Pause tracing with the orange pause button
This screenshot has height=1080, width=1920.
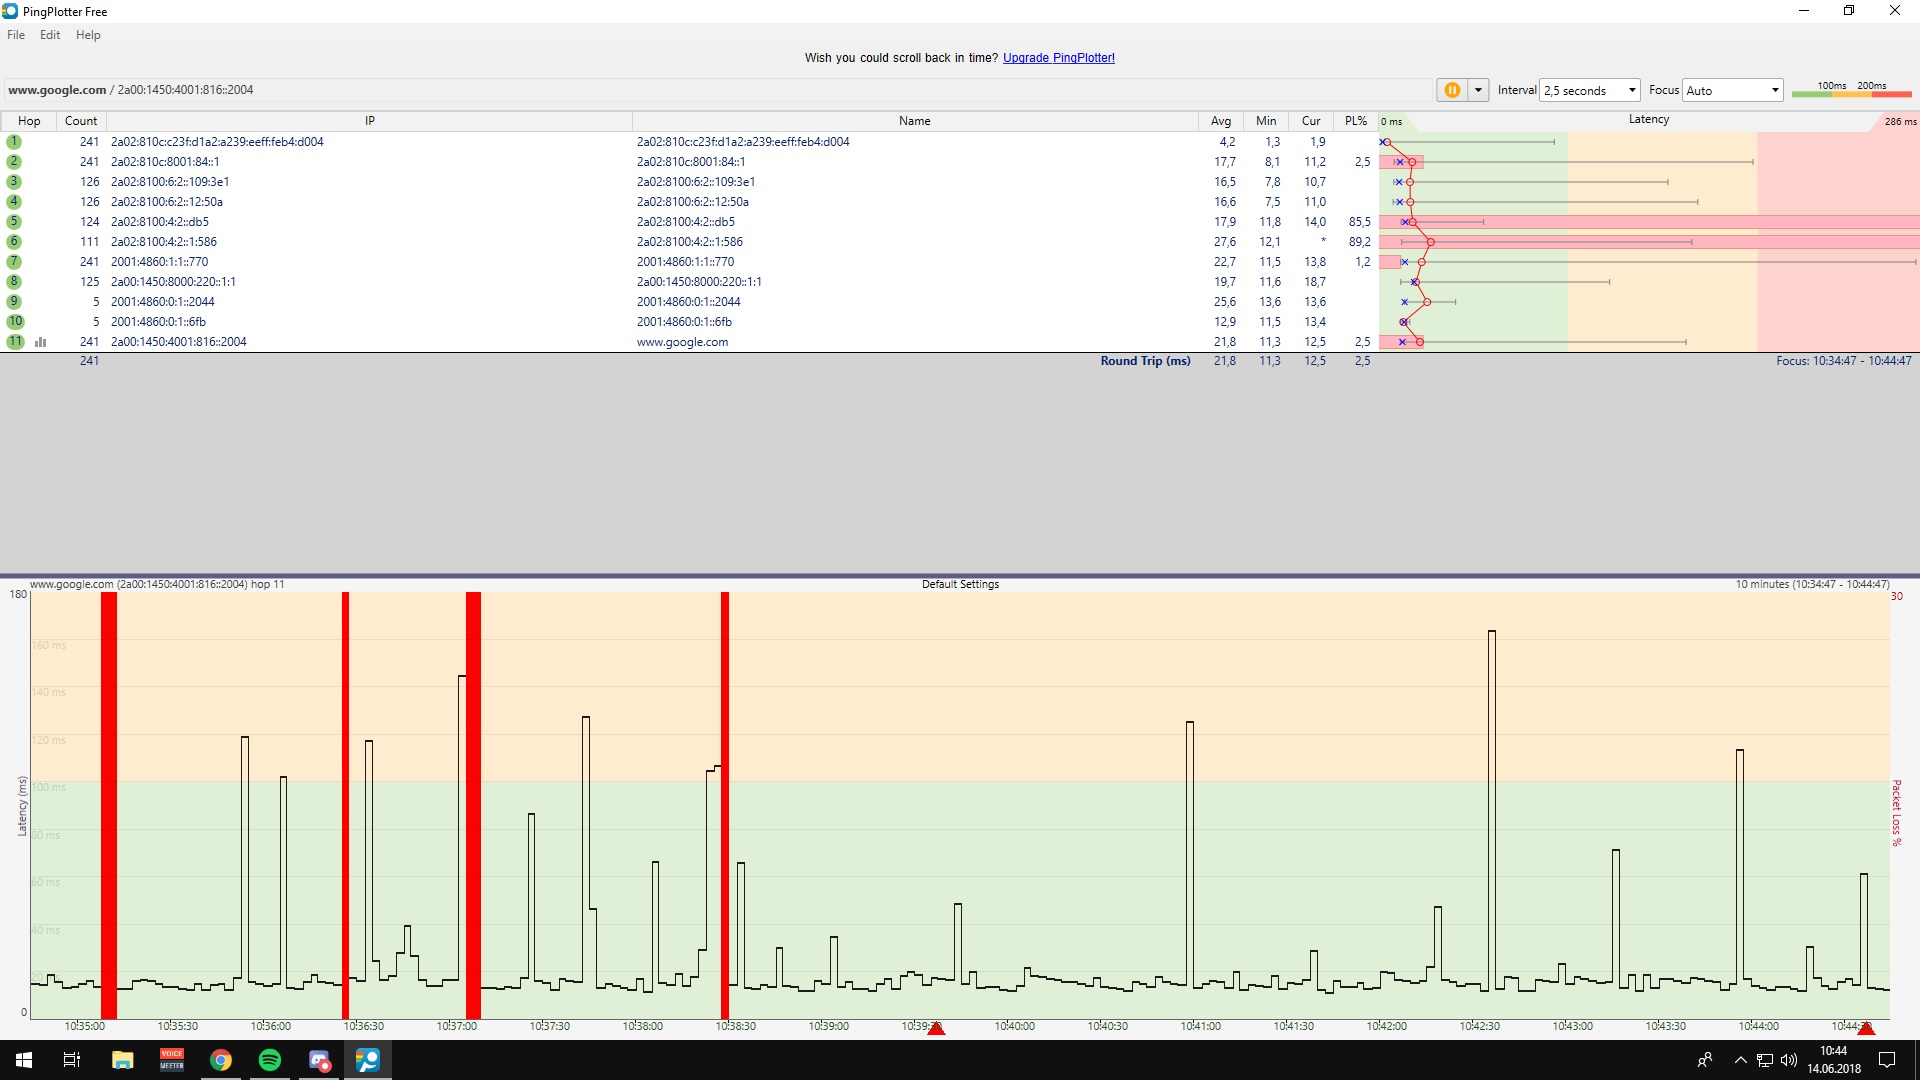[1452, 90]
